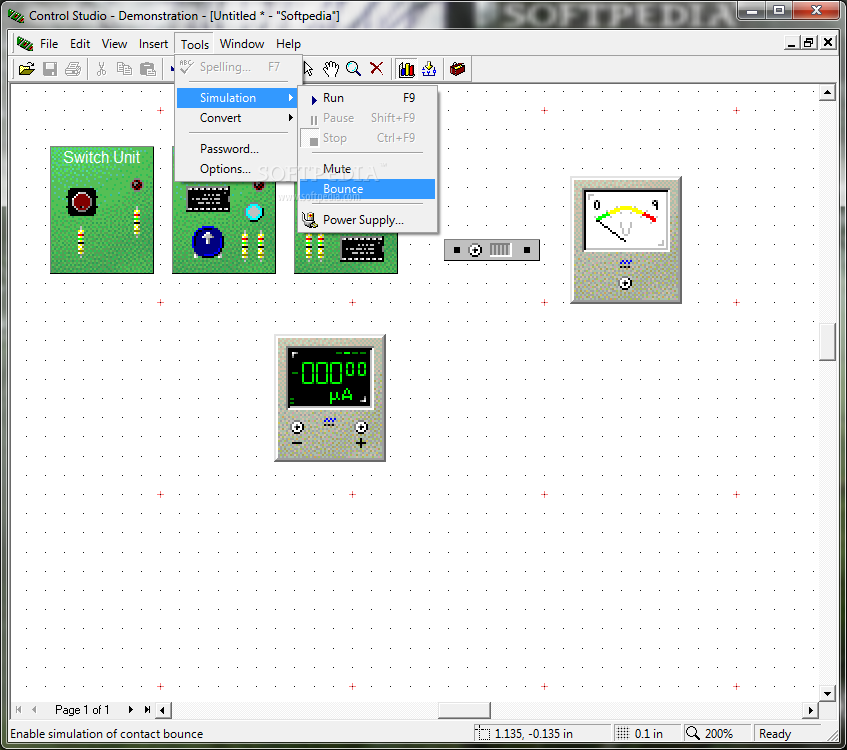Image resolution: width=847 pixels, height=750 pixels.
Task: Click the Paste clipboard icon
Action: [147, 69]
